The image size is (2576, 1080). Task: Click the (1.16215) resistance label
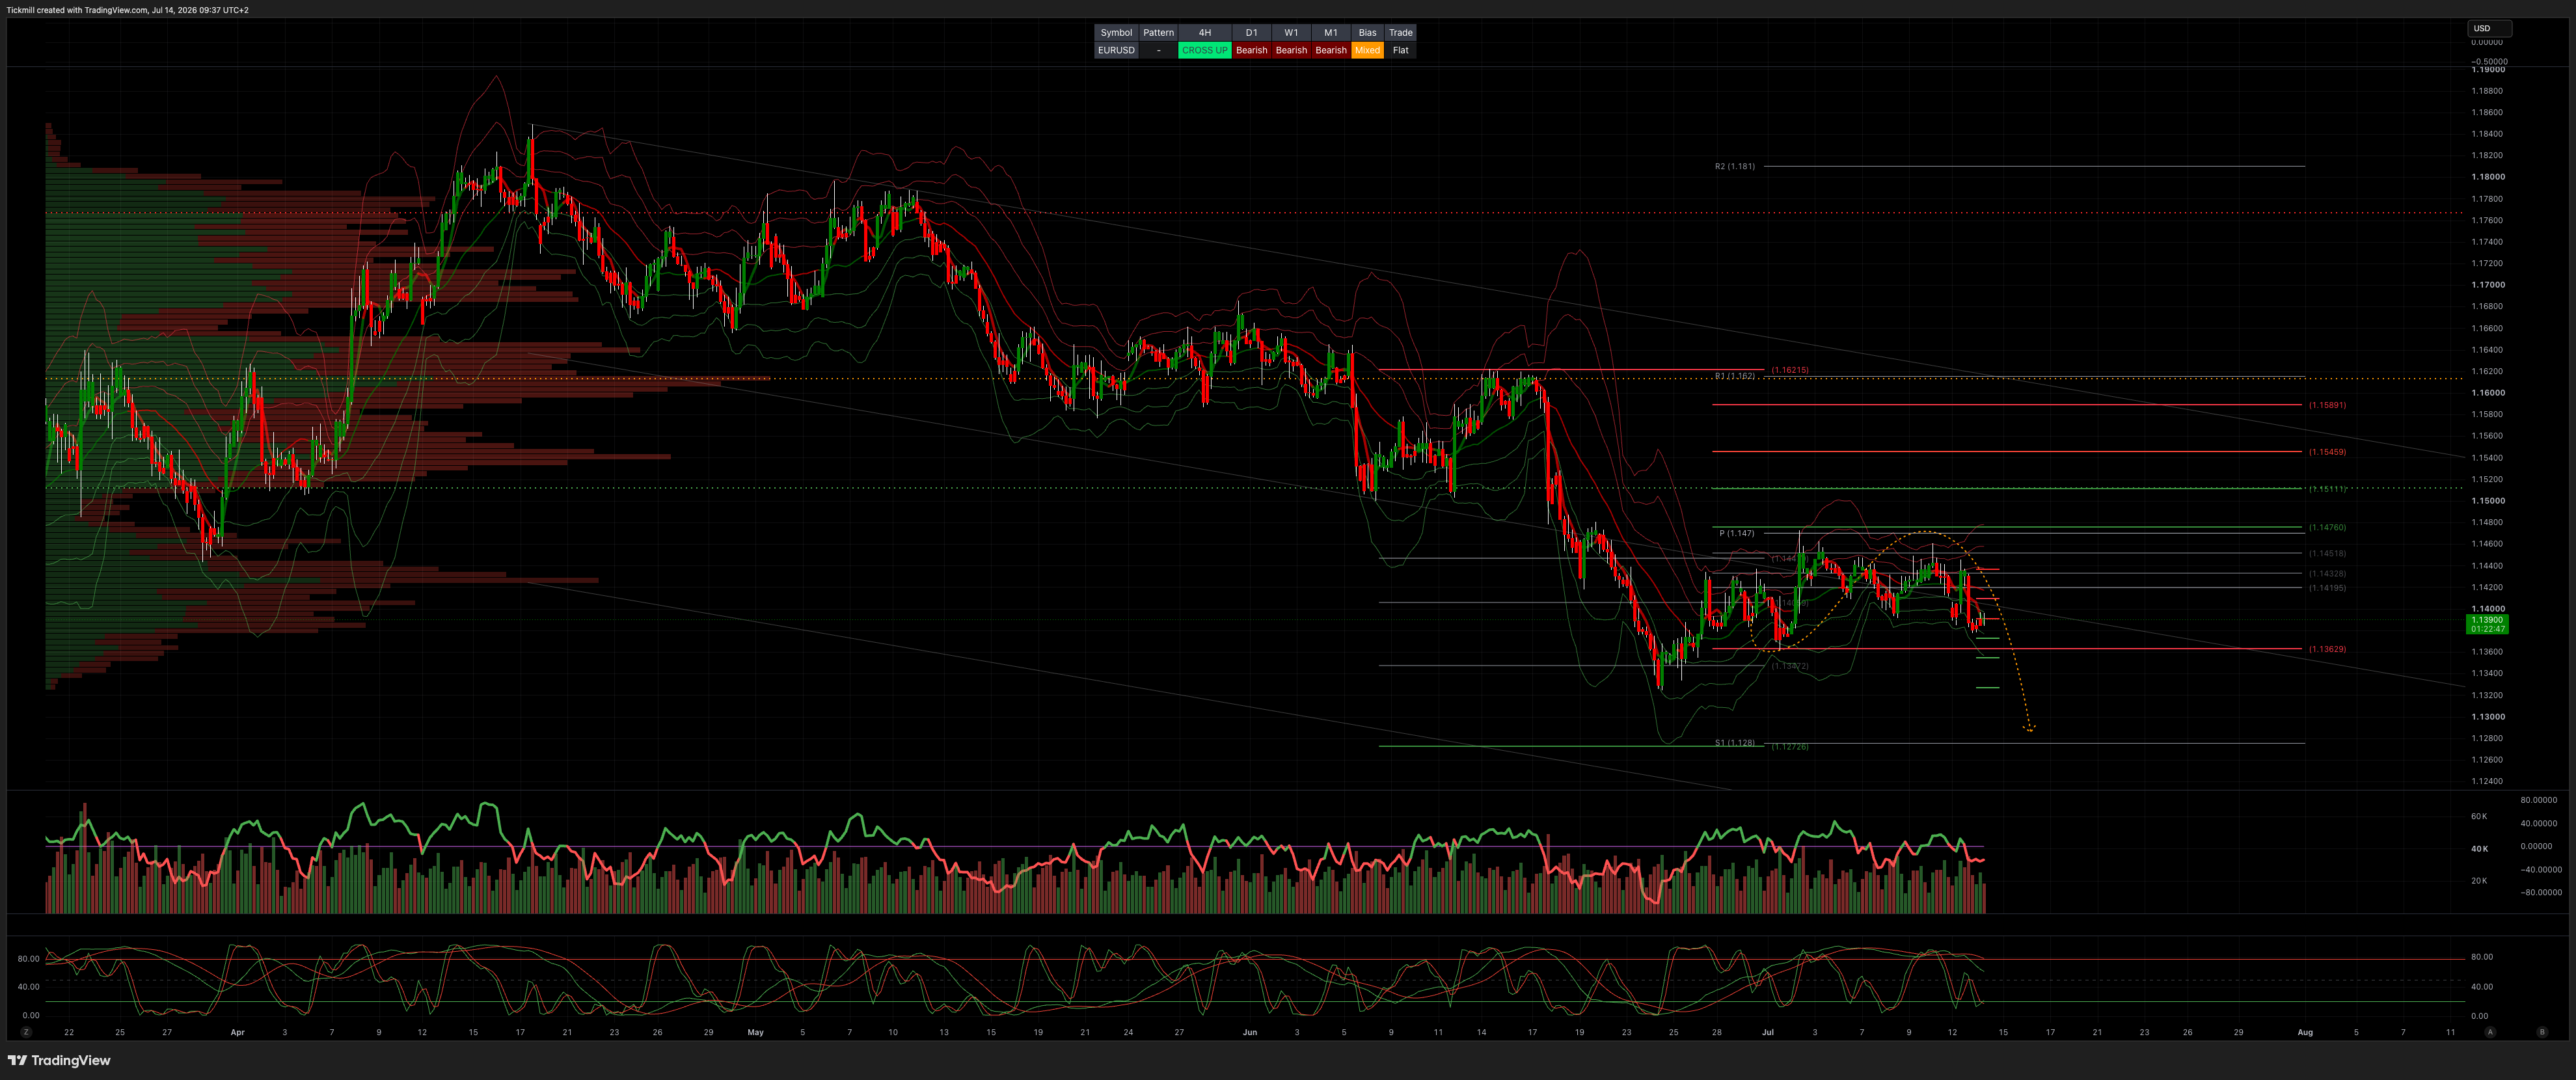(1790, 370)
